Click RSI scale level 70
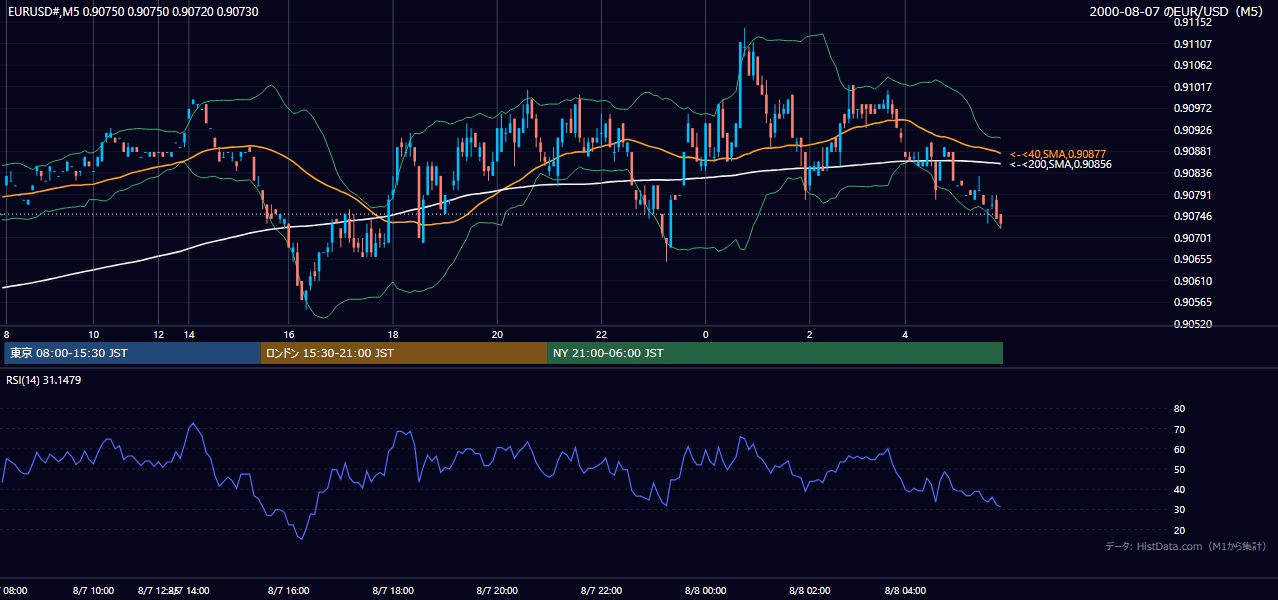The width and height of the screenshot is (1278, 600). [1179, 429]
